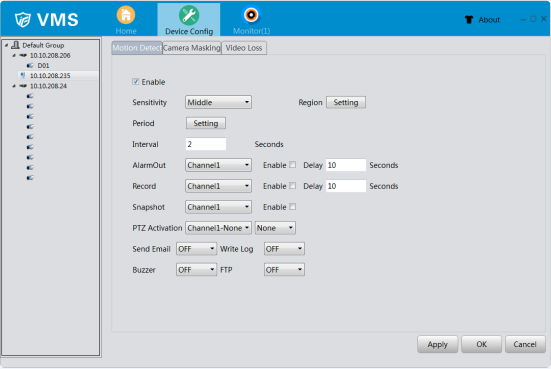Open the PTZ None dropdown
551x369 pixels.
click(x=275, y=228)
